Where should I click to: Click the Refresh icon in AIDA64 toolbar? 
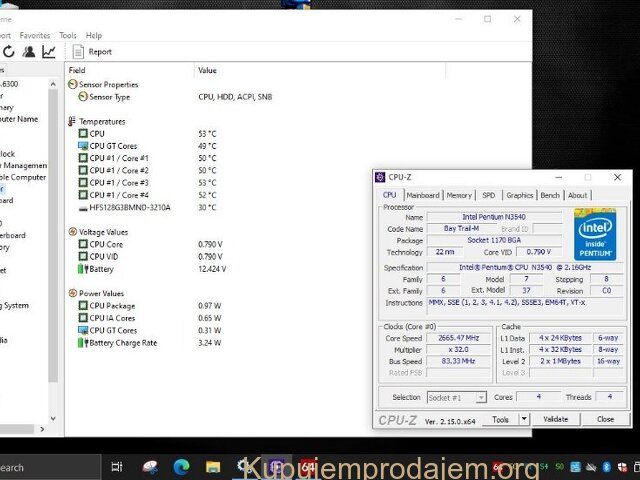pyautogui.click(x=9, y=52)
